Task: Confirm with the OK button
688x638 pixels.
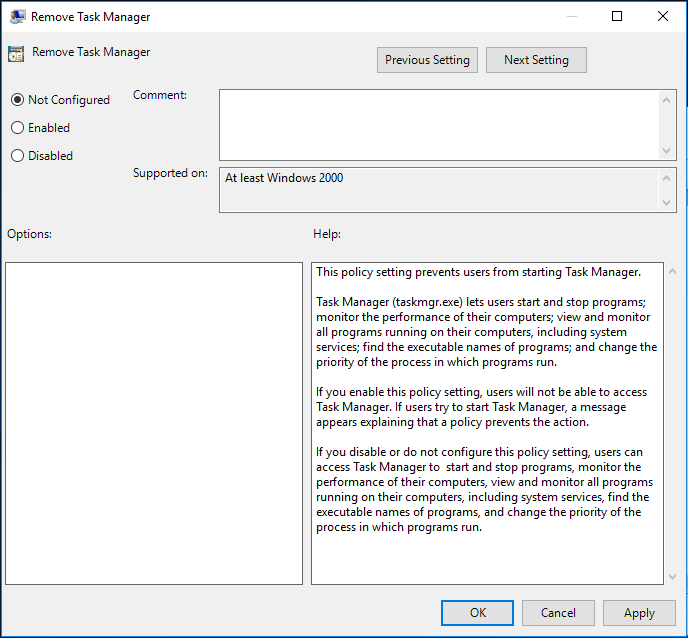Action: 477,613
